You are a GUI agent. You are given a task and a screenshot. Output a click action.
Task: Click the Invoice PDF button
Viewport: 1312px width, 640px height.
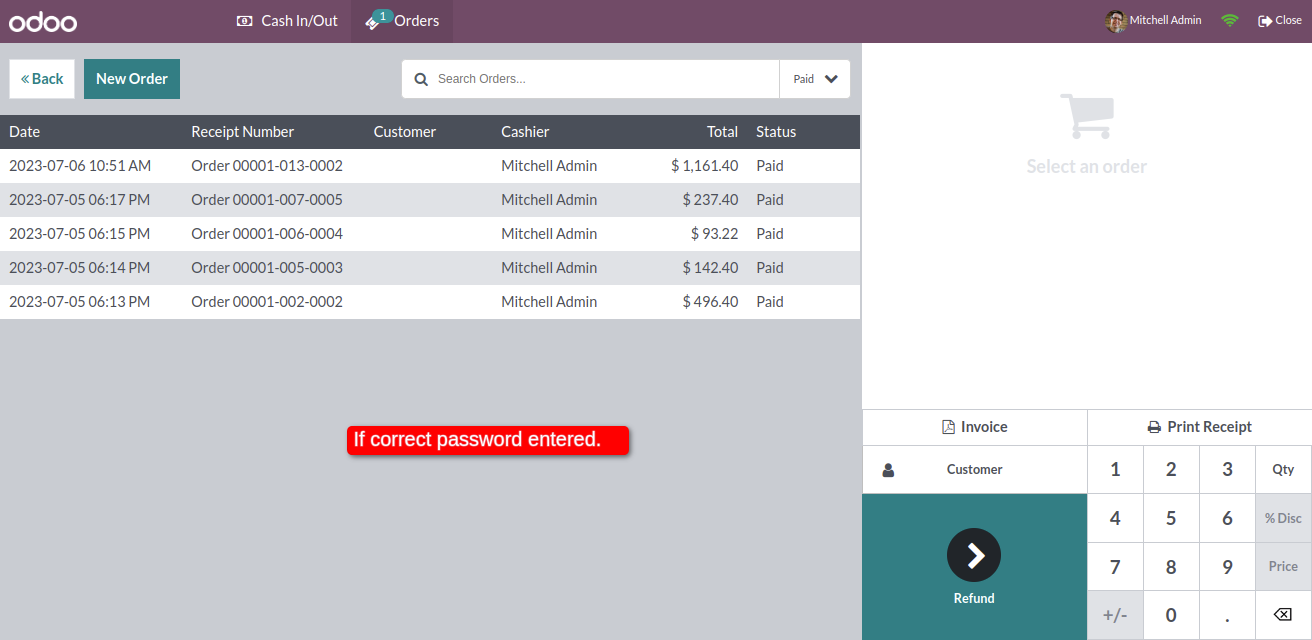975,427
